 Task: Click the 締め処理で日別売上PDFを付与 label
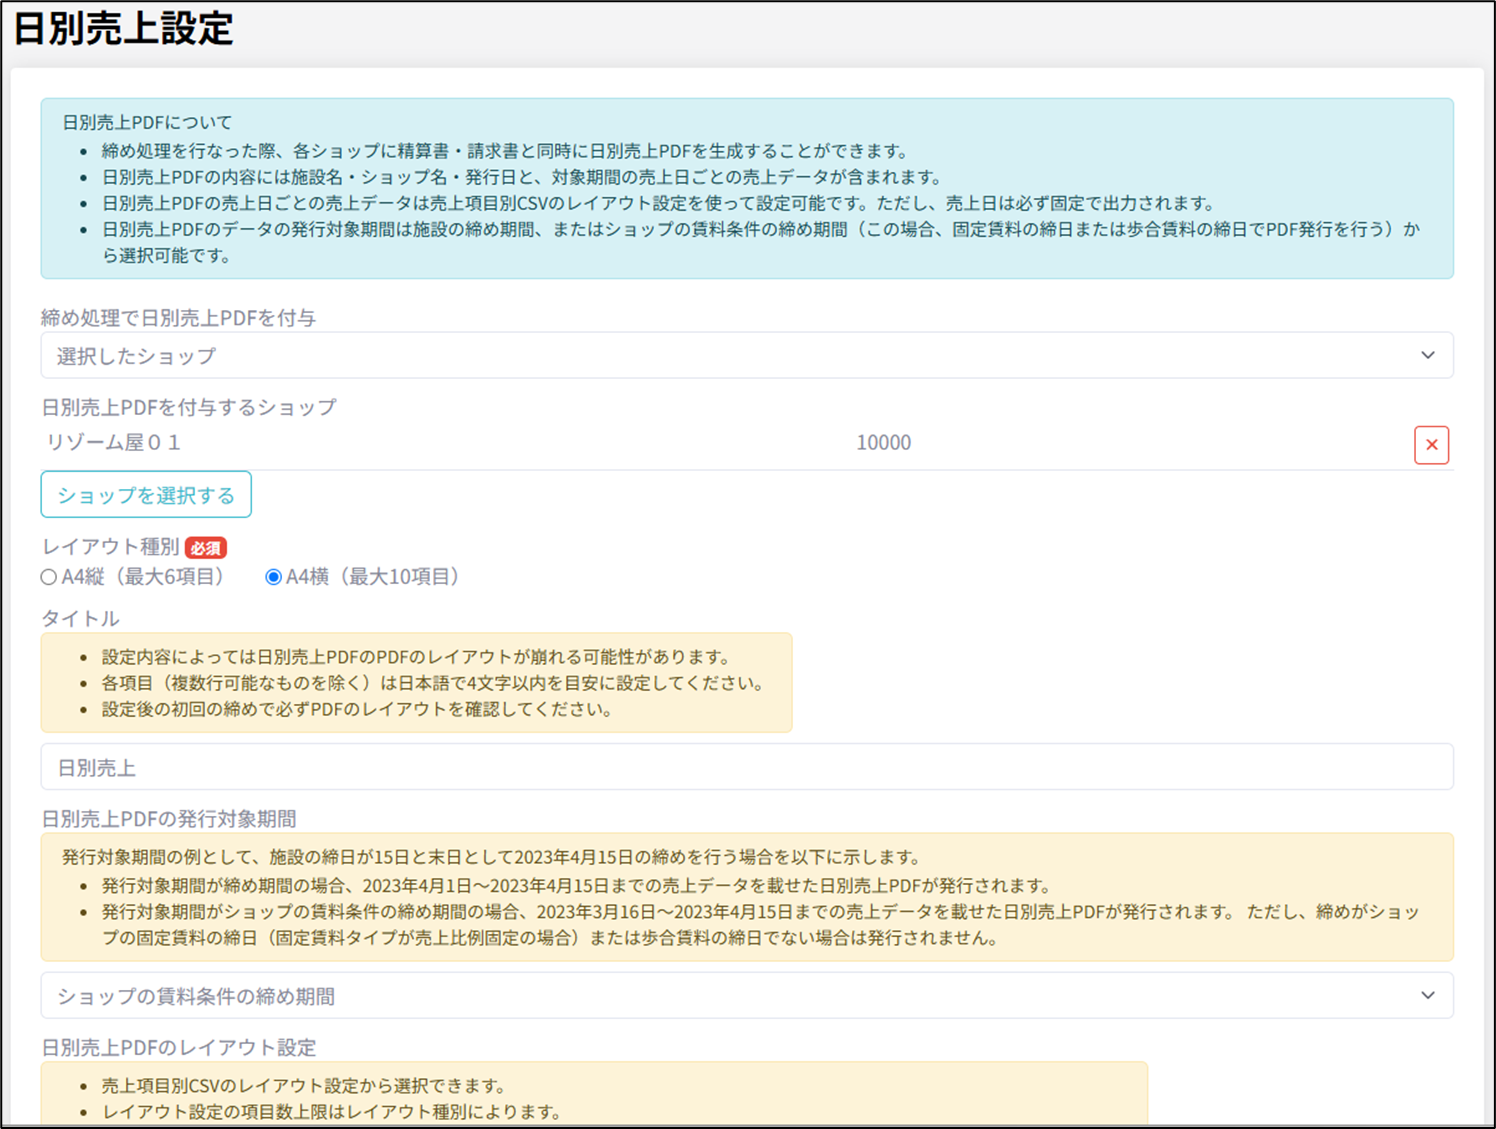click(x=178, y=318)
